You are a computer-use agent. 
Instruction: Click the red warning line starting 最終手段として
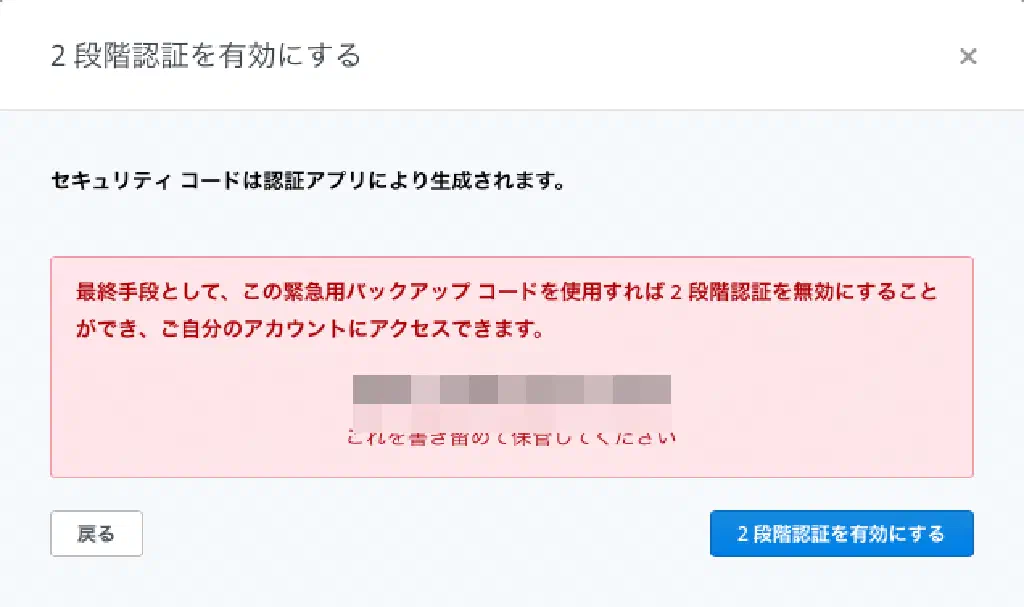click(x=506, y=293)
